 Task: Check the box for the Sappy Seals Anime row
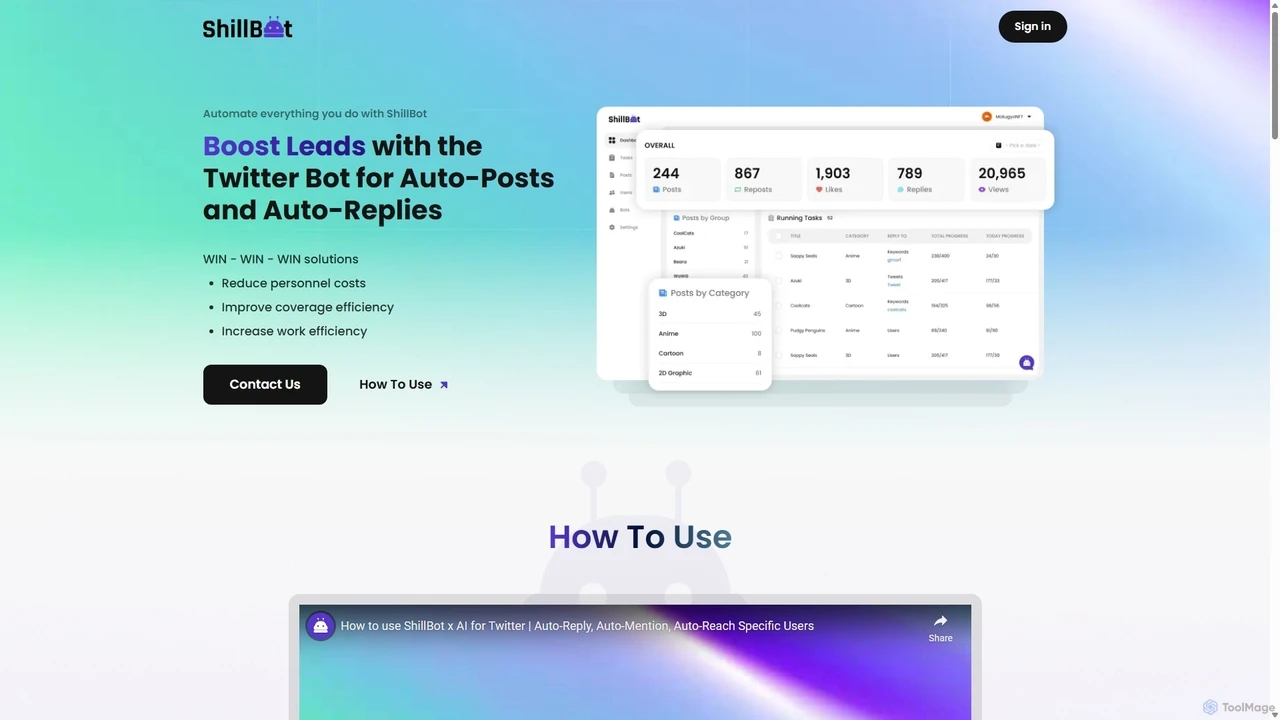(x=778, y=256)
